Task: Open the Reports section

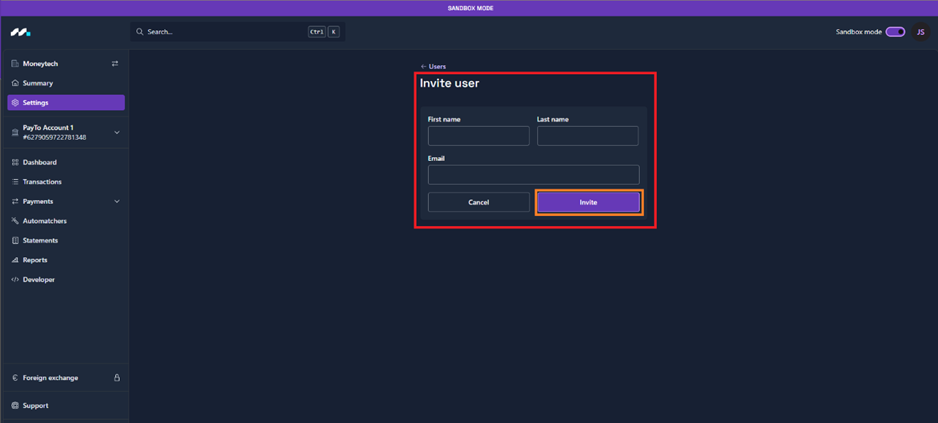Action: click(x=66, y=260)
